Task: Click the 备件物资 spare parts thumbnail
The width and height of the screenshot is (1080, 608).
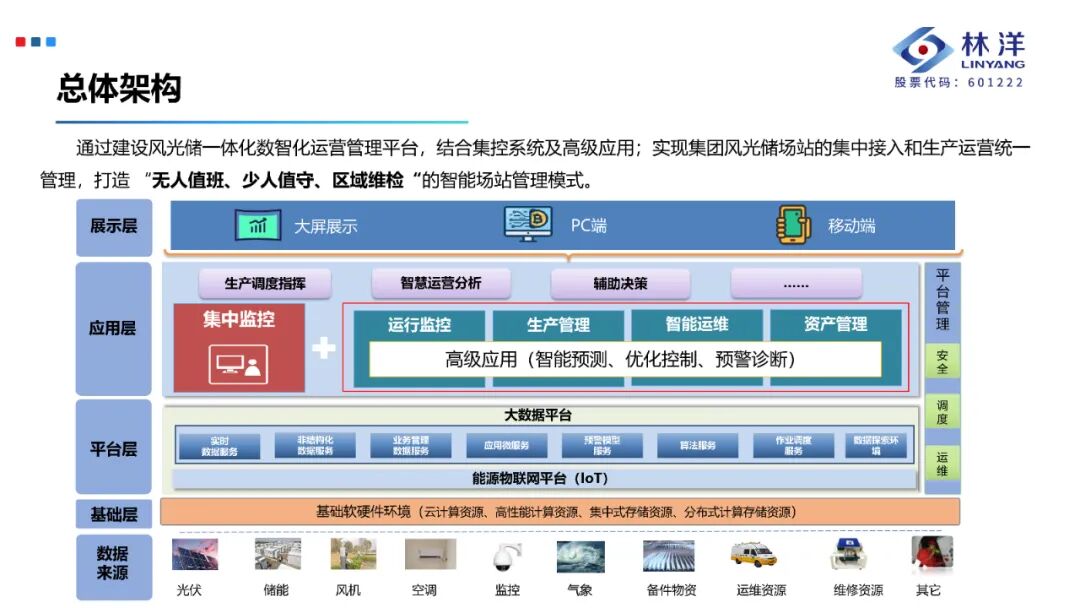Action: coord(668,556)
